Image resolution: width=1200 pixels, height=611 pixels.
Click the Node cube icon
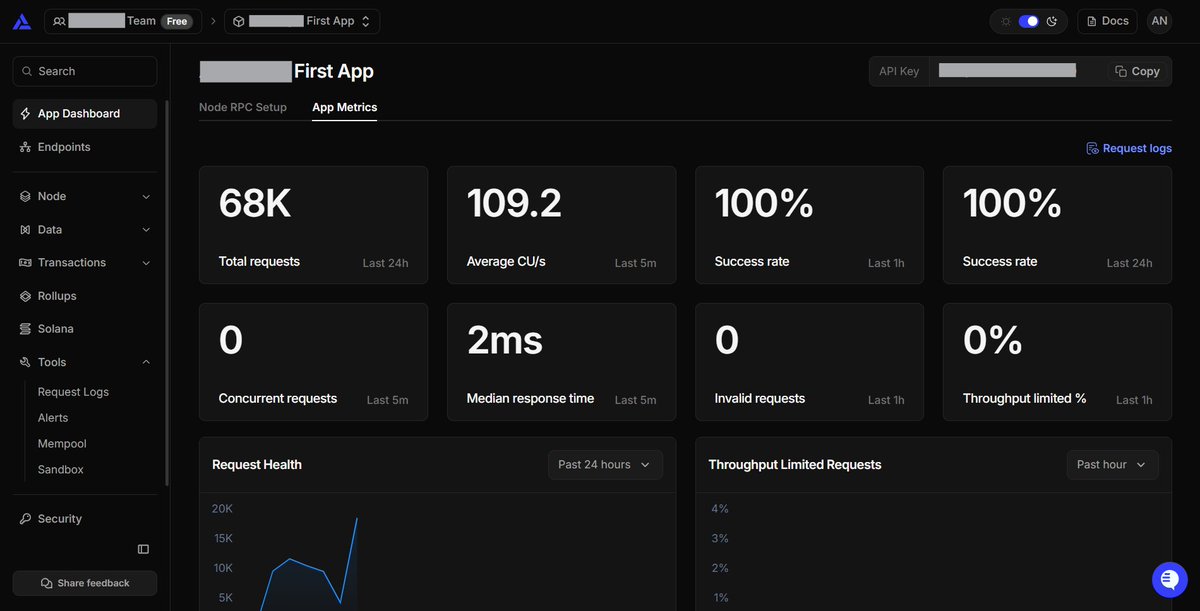click(x=25, y=197)
